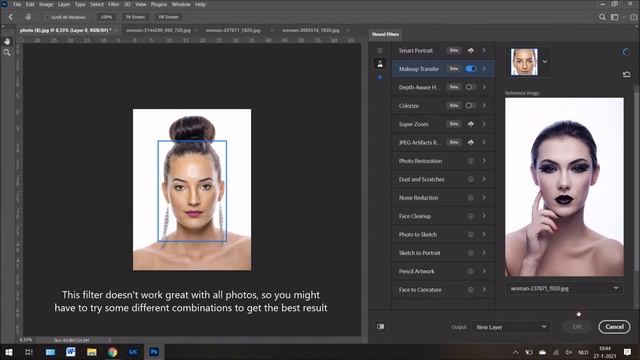Open the selected face dropdown arrow

click(x=545, y=62)
